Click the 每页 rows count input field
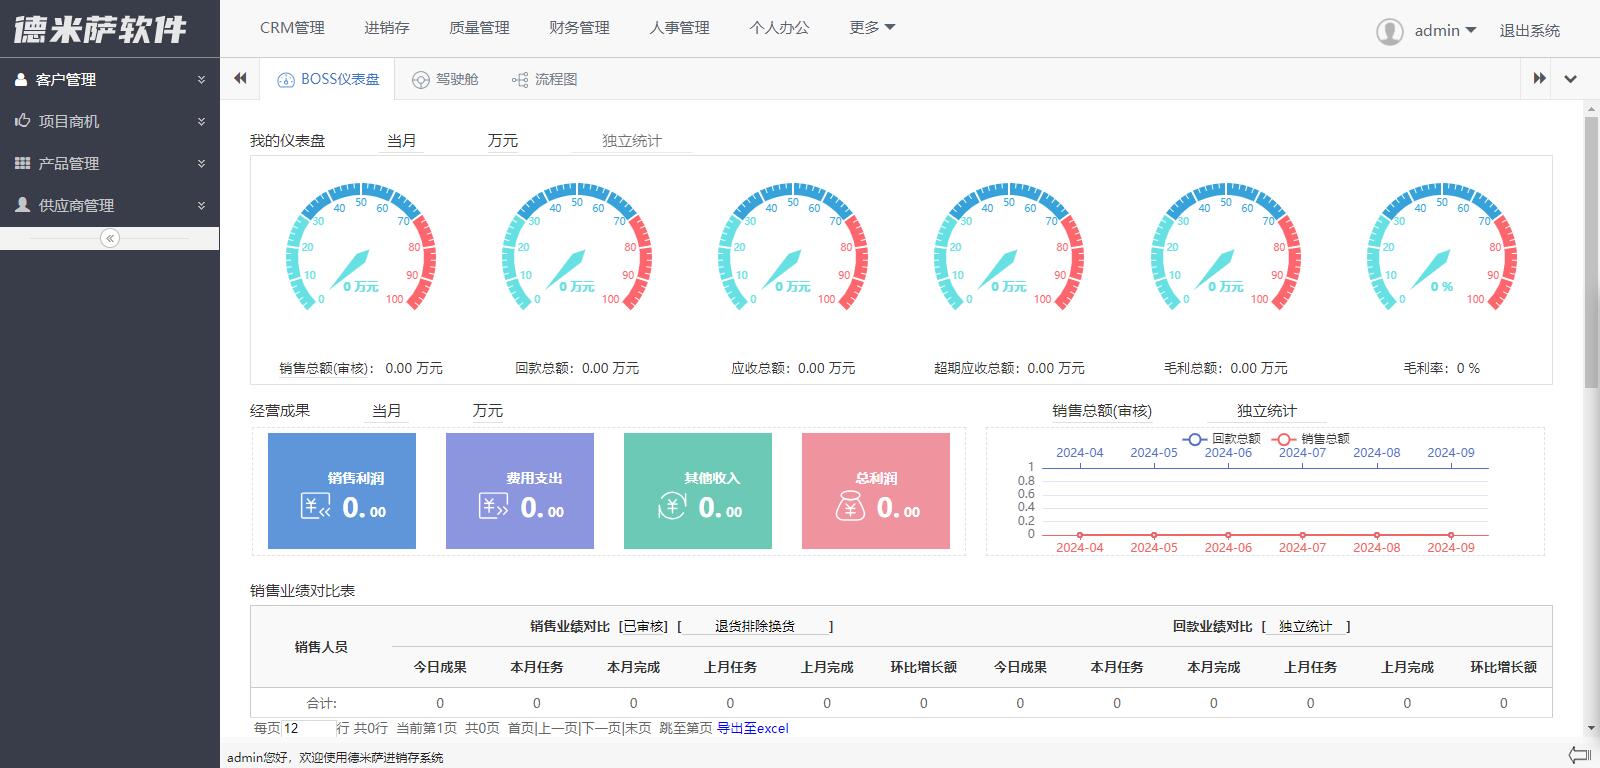This screenshot has width=1600, height=768. (308, 728)
